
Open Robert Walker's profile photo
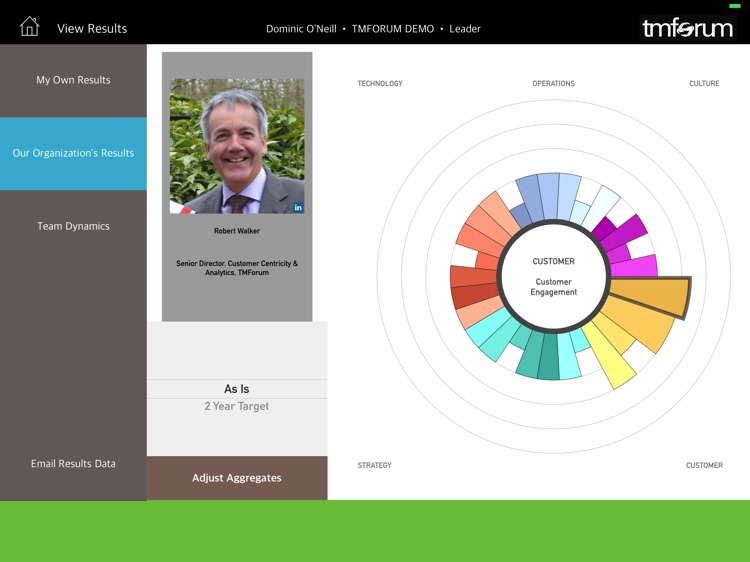point(237,146)
